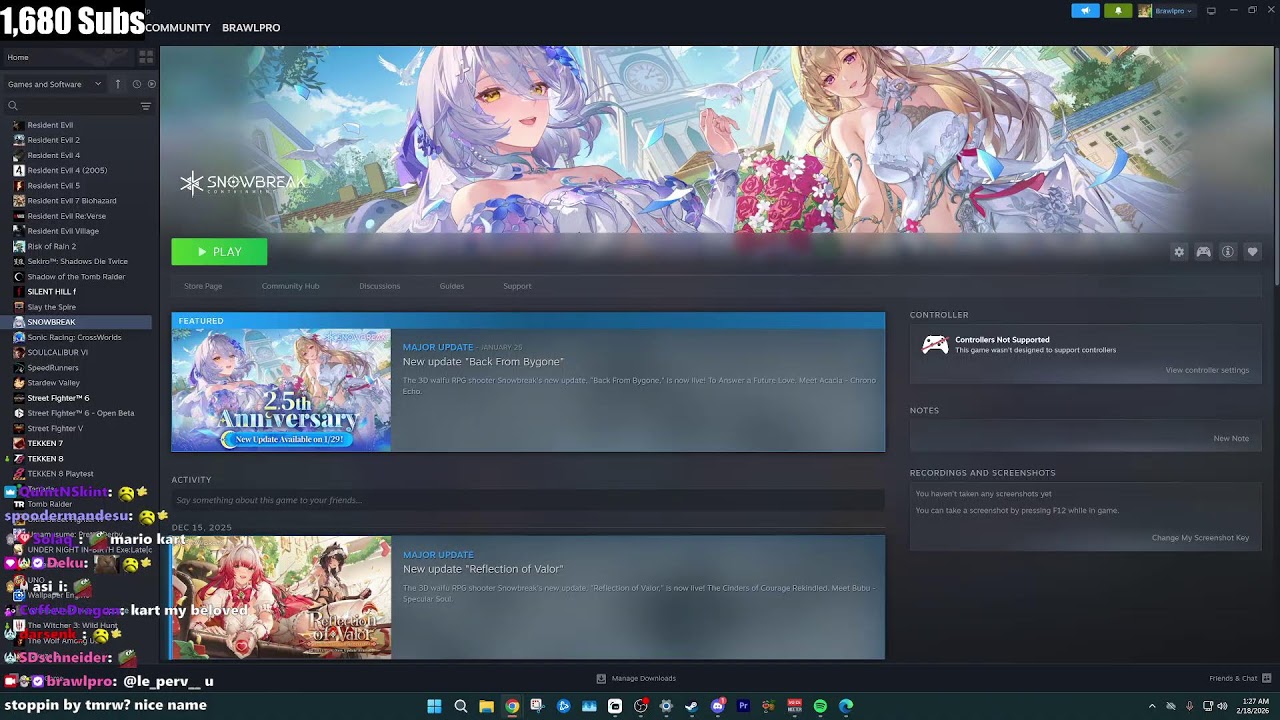The width and height of the screenshot is (1280, 720).
Task: Open View controller settings link
Action: point(1207,370)
